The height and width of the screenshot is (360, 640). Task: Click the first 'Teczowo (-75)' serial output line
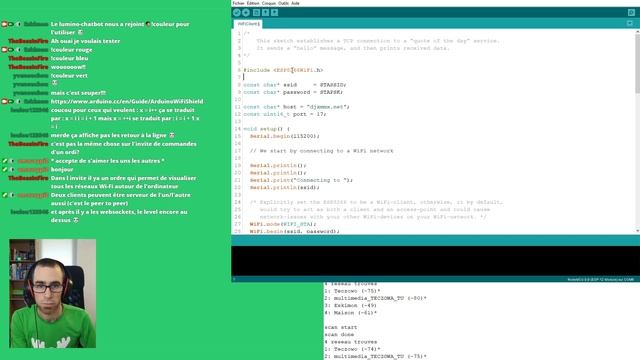coord(353,291)
